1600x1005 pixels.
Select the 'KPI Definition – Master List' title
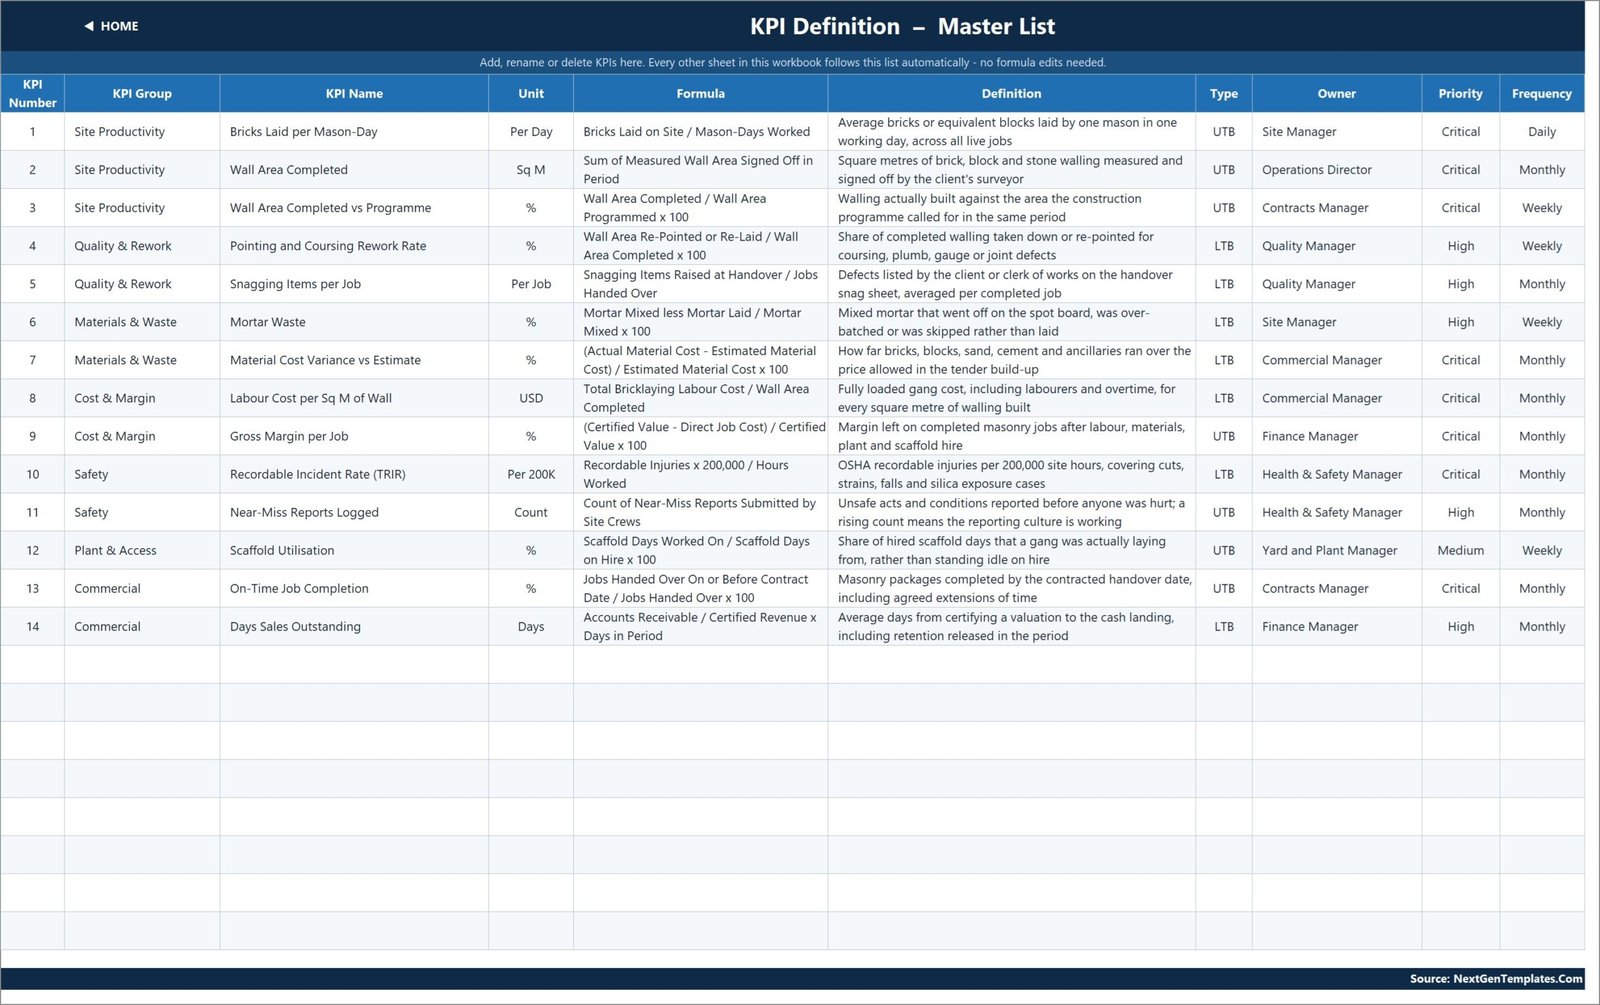(902, 27)
